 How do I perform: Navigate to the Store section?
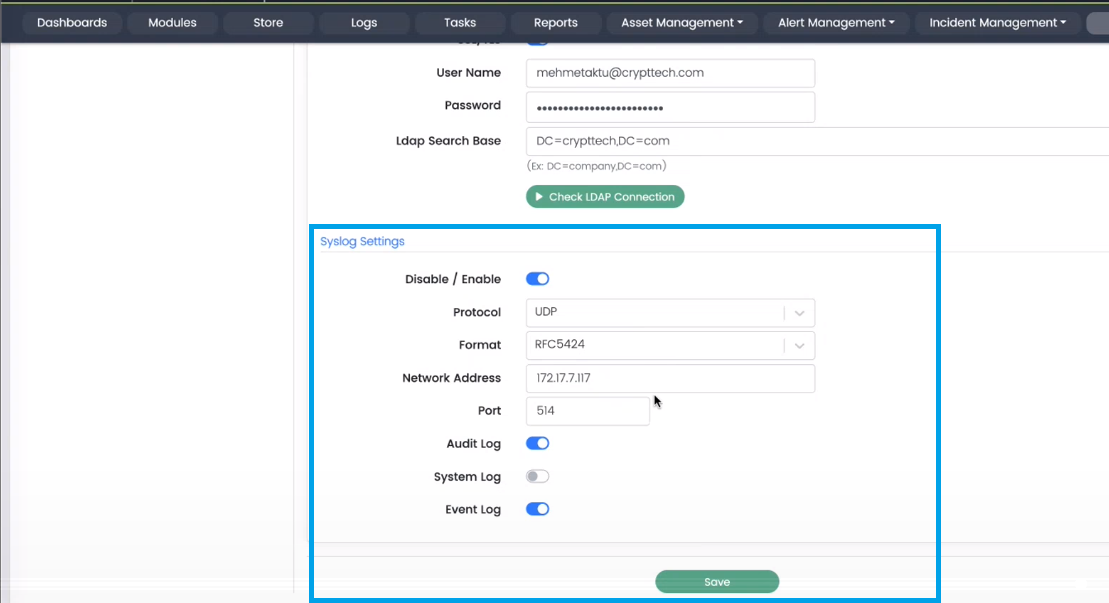coord(268,22)
